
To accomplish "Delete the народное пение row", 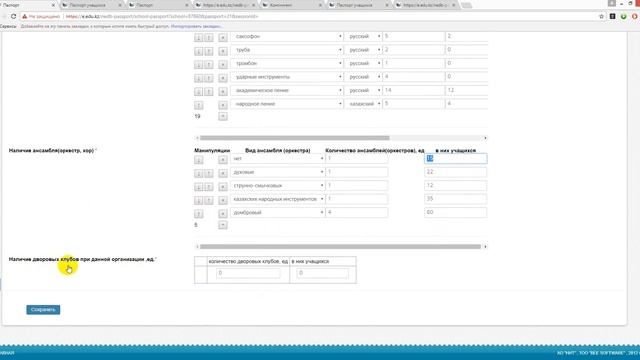I will click(222, 105).
